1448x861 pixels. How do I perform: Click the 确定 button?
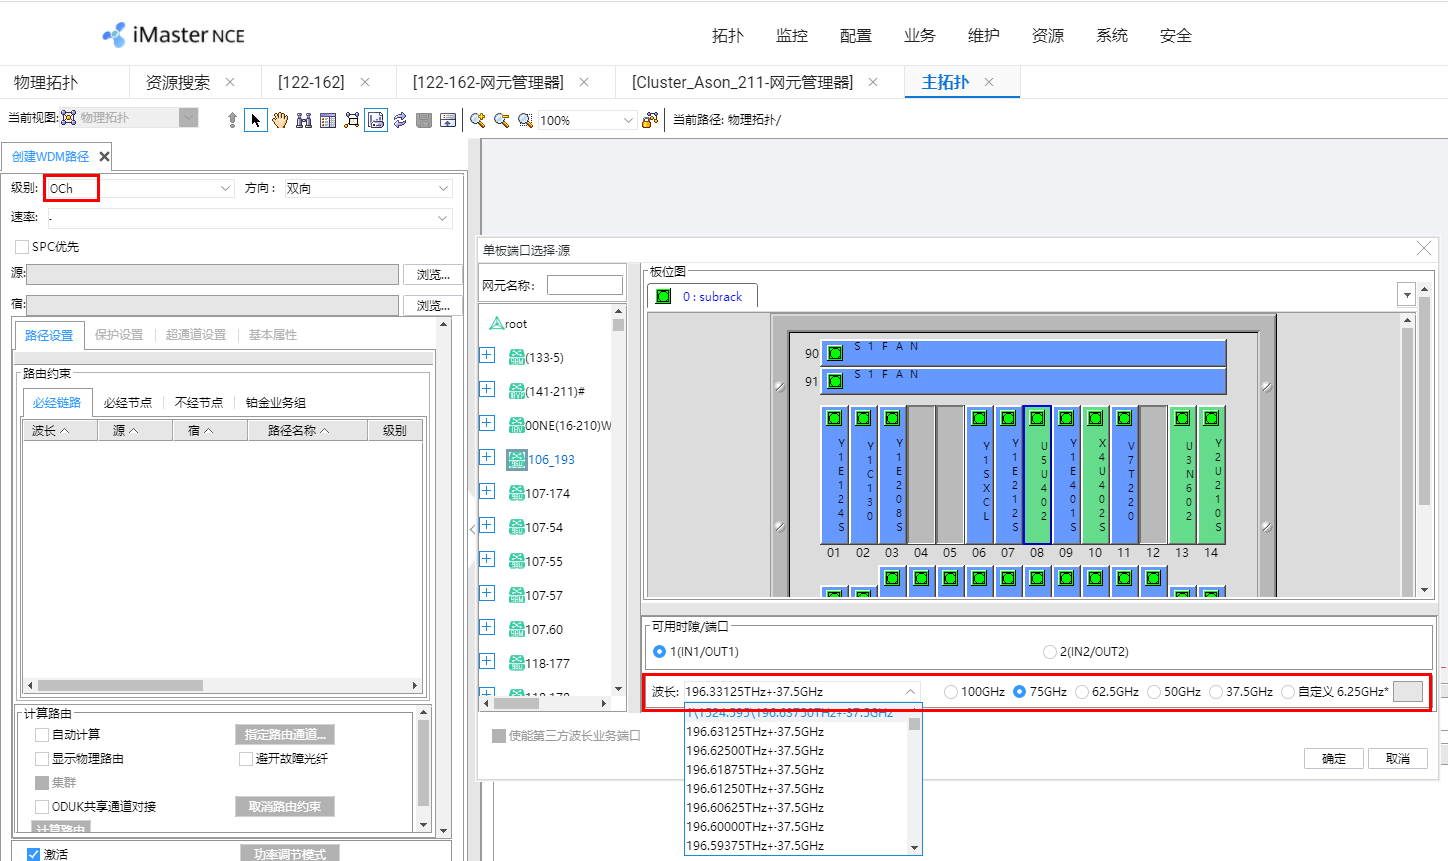tap(1334, 759)
